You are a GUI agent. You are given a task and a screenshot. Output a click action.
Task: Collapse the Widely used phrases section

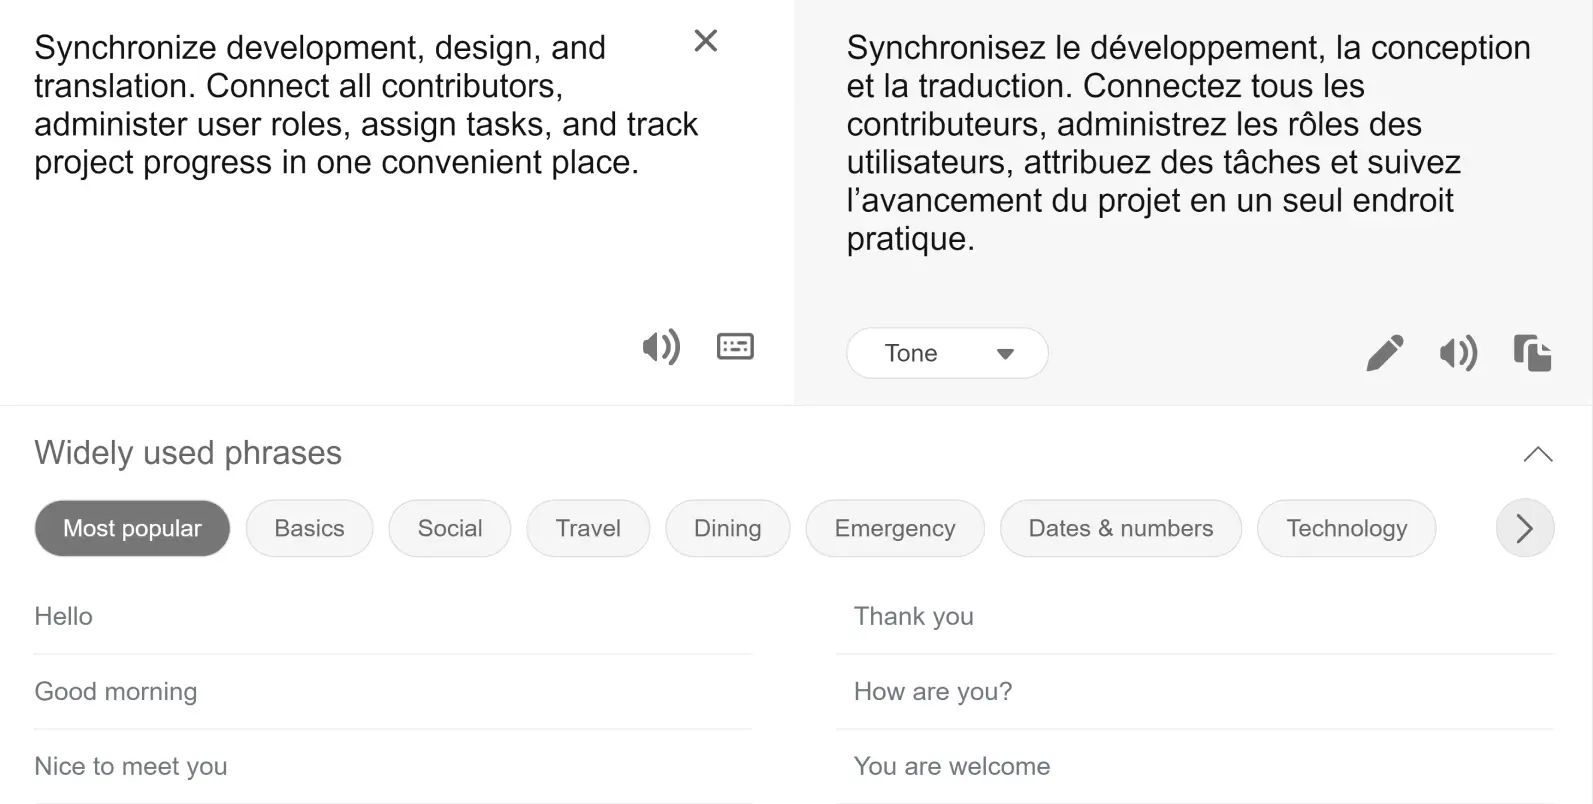tap(1537, 453)
